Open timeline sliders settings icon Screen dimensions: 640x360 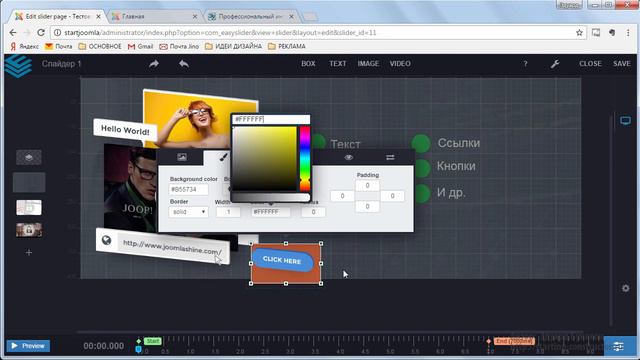click(x=619, y=346)
